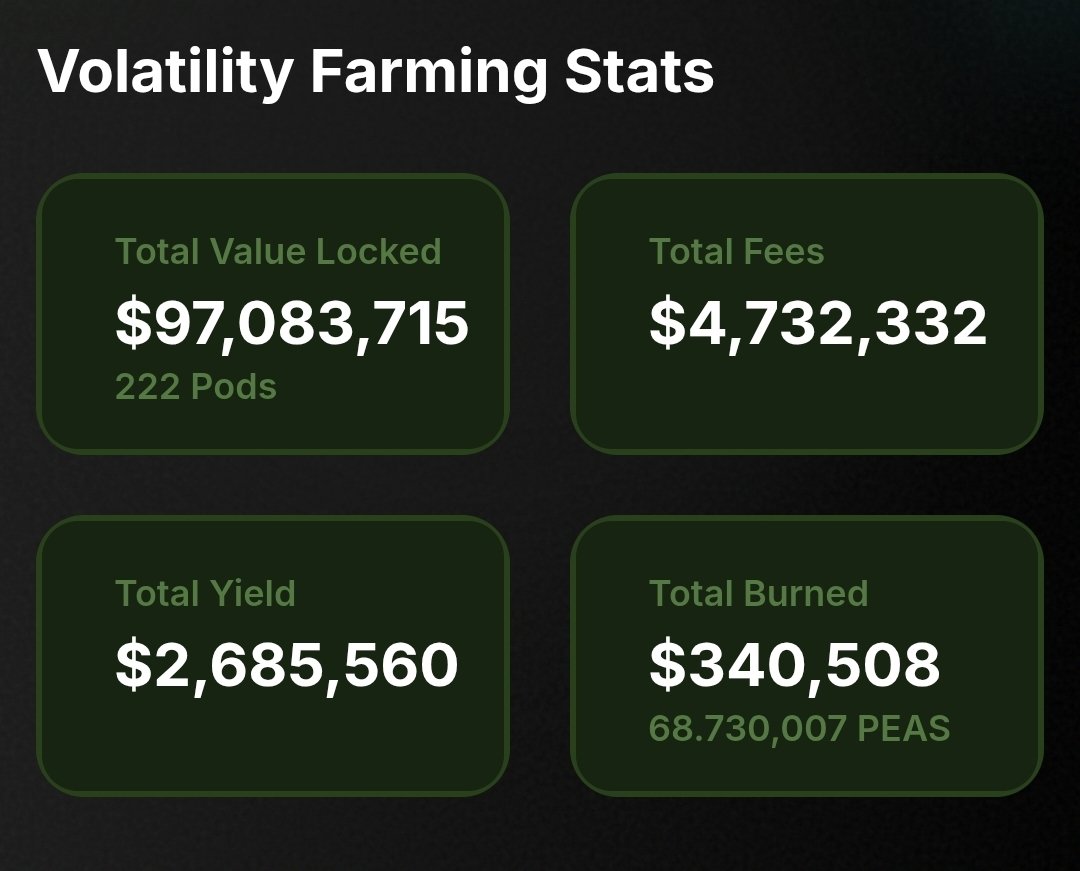
Task: Click the $2,685,560 yield amount
Action: click(287, 665)
